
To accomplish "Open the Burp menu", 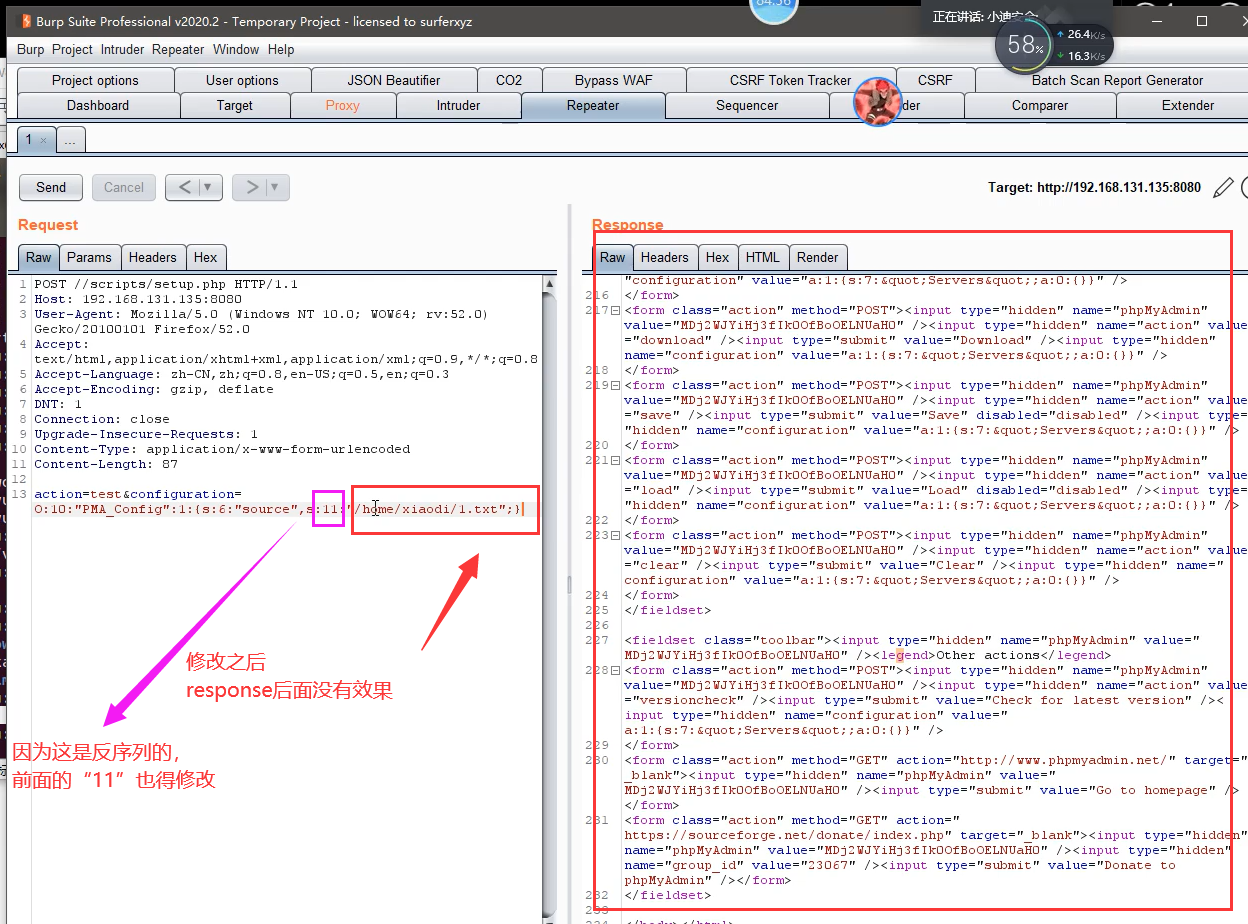I will click(31, 49).
